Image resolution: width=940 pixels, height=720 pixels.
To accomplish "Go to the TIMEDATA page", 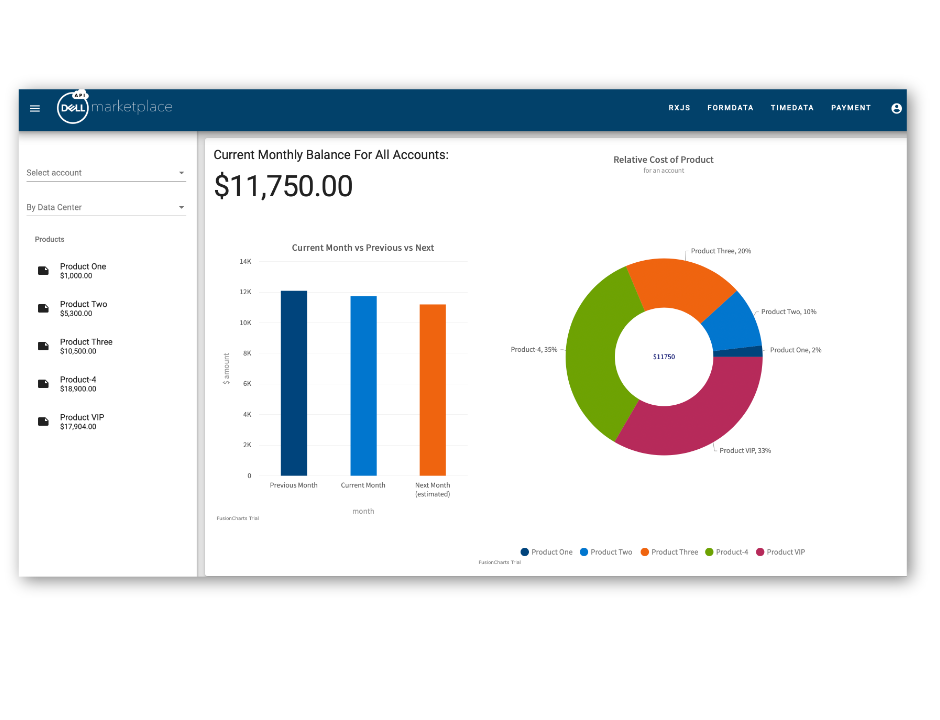I will (x=792, y=108).
